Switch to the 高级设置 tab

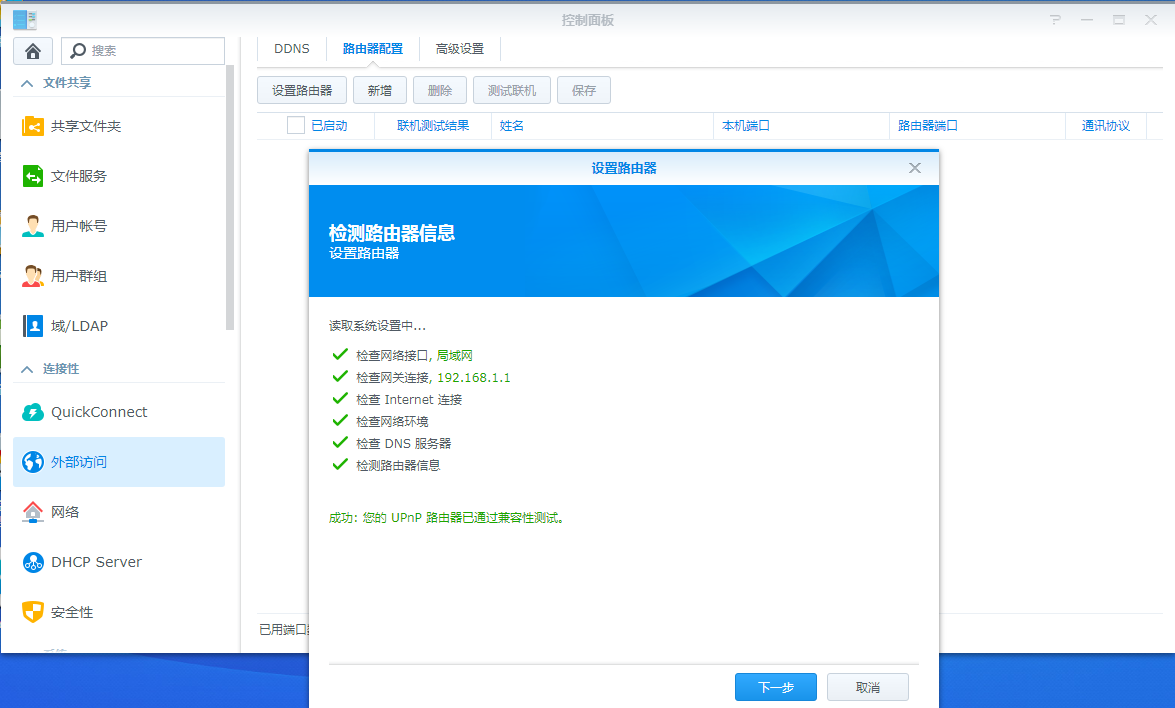tap(459, 46)
